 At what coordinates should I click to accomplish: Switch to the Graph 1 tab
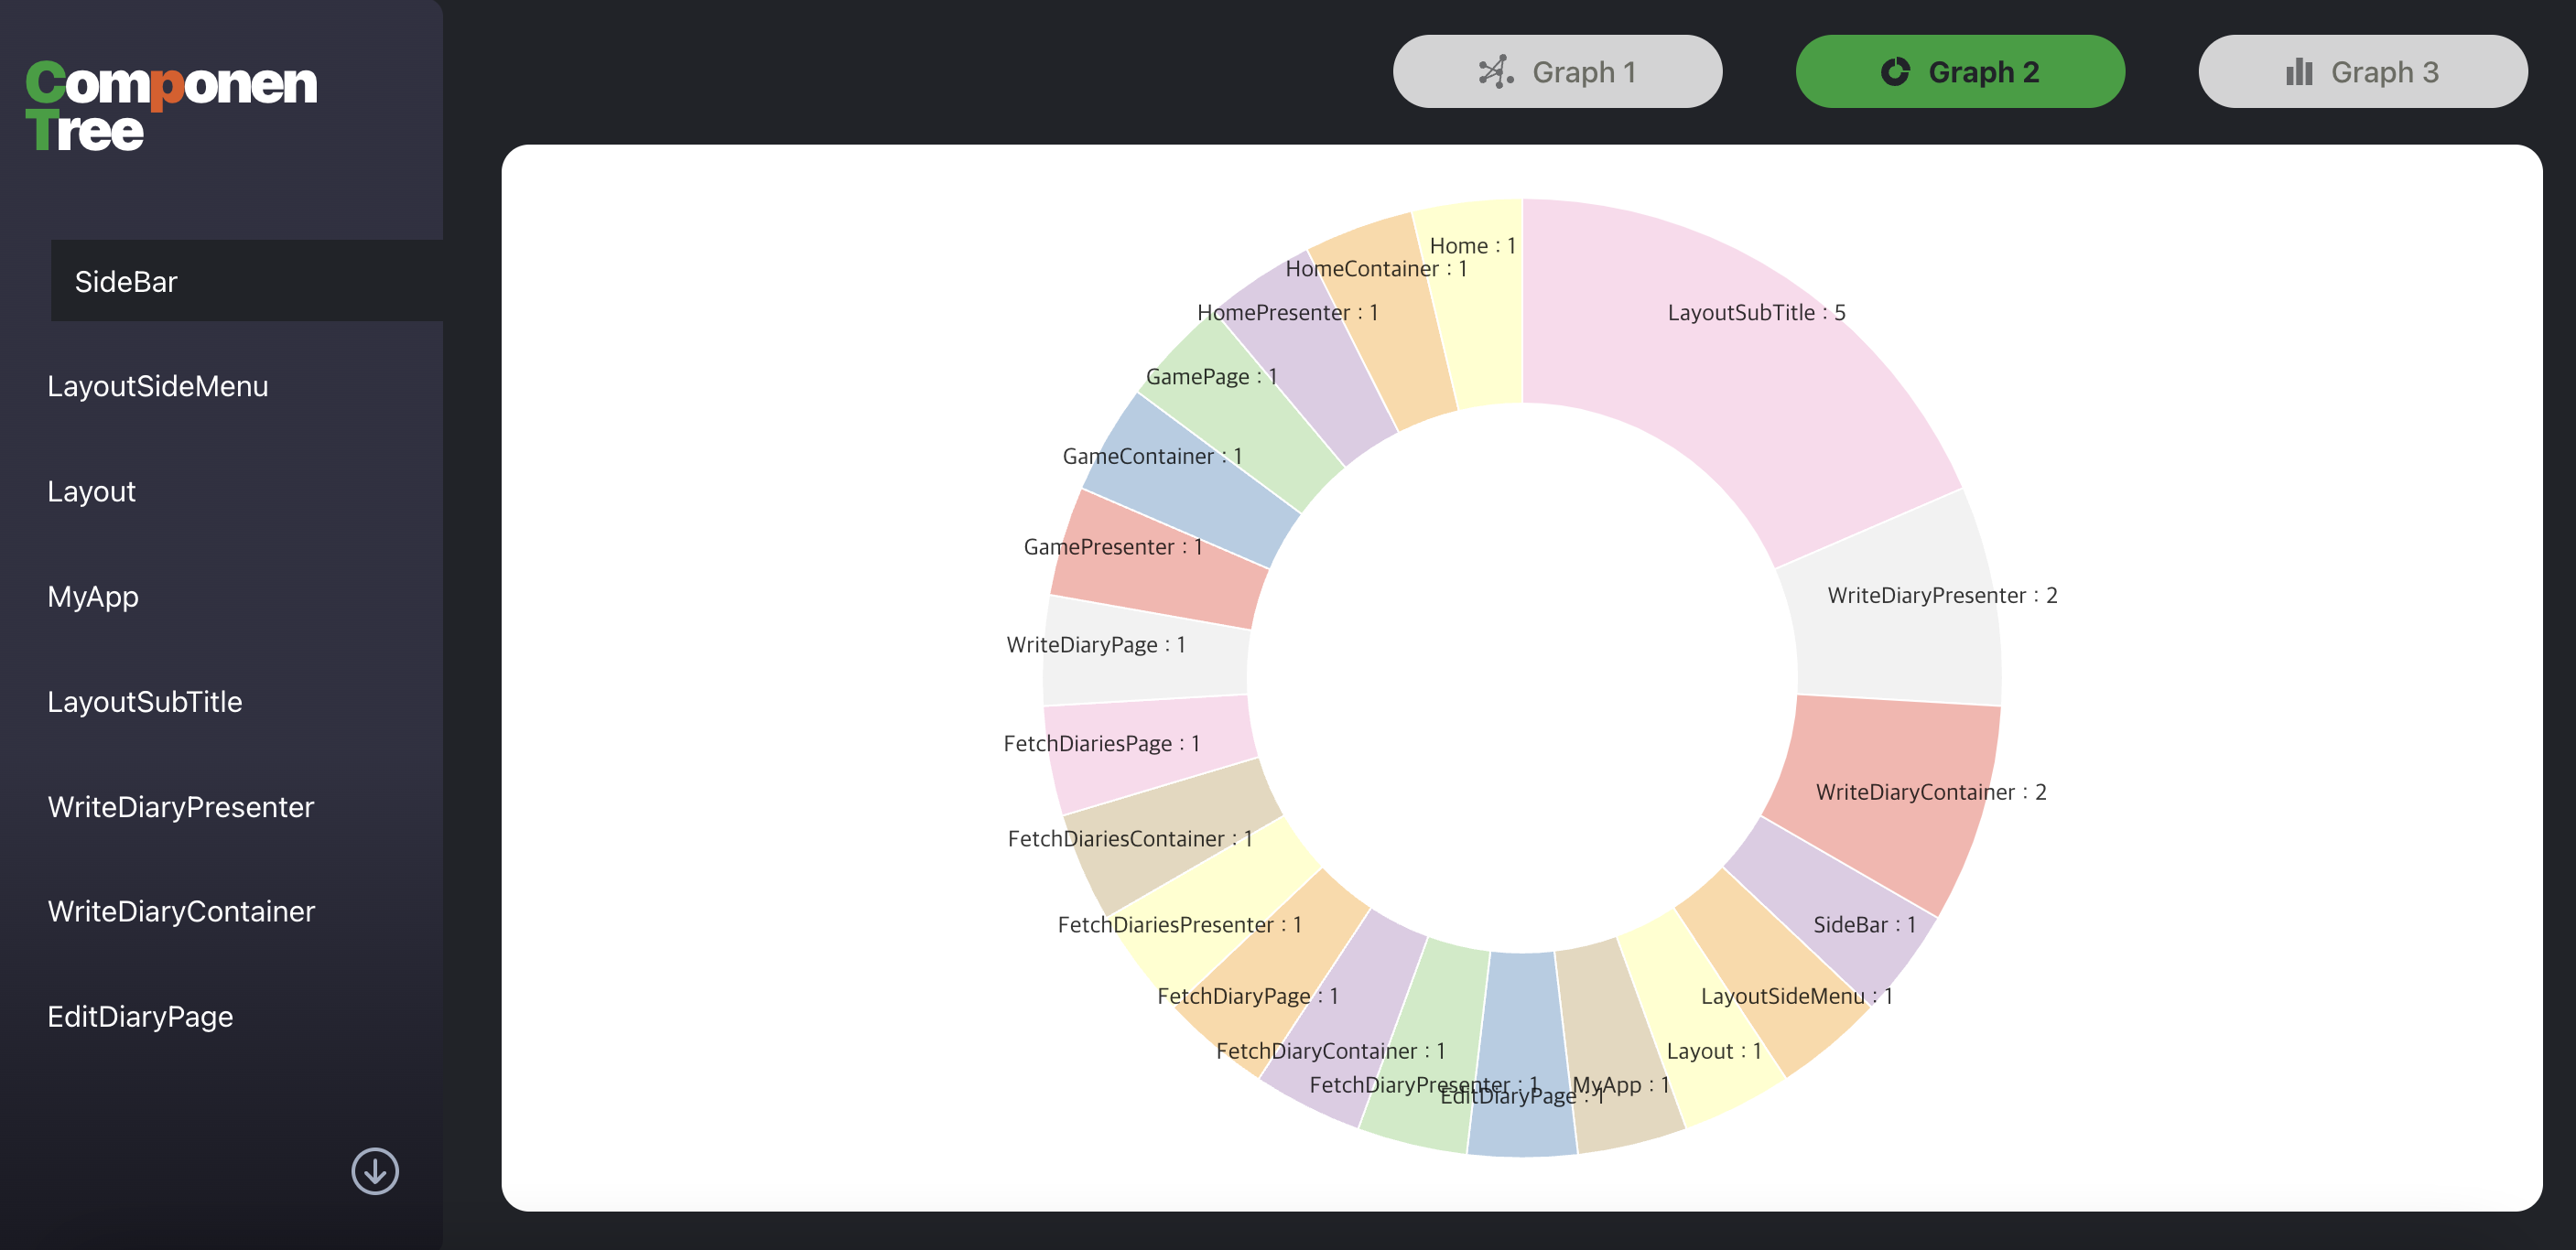(1557, 72)
